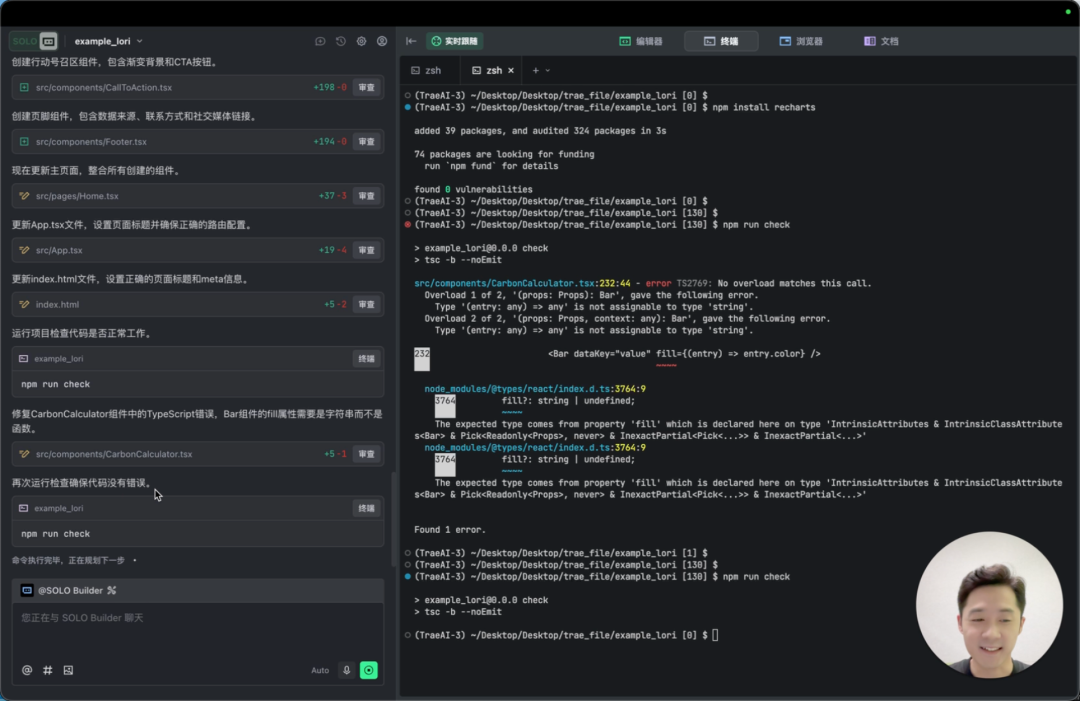
Task: Collapse the side panel with arrow icon
Action: coord(411,41)
